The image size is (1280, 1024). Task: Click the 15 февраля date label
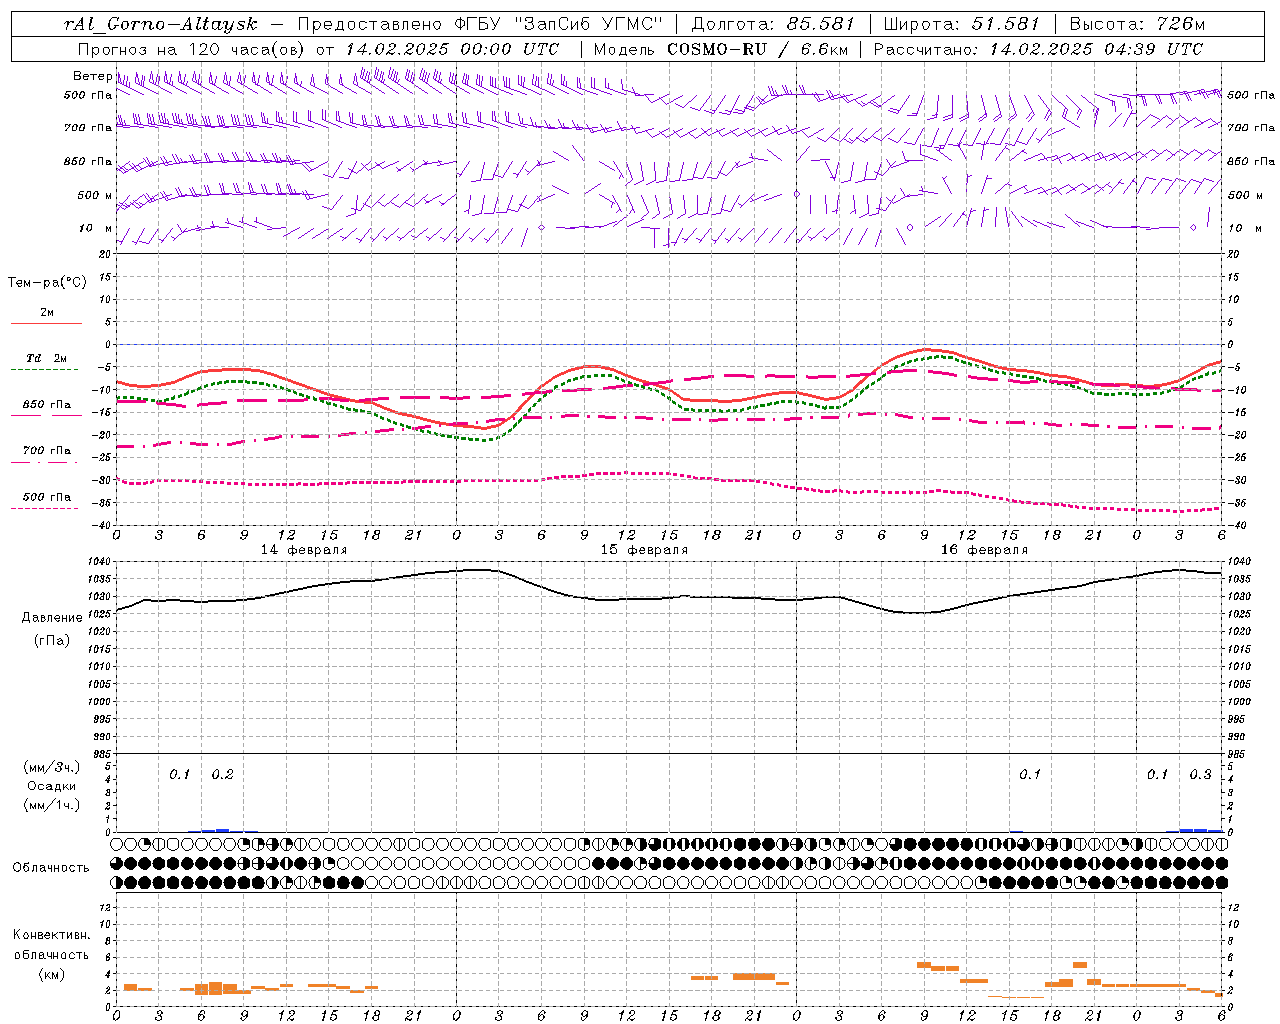644,550
